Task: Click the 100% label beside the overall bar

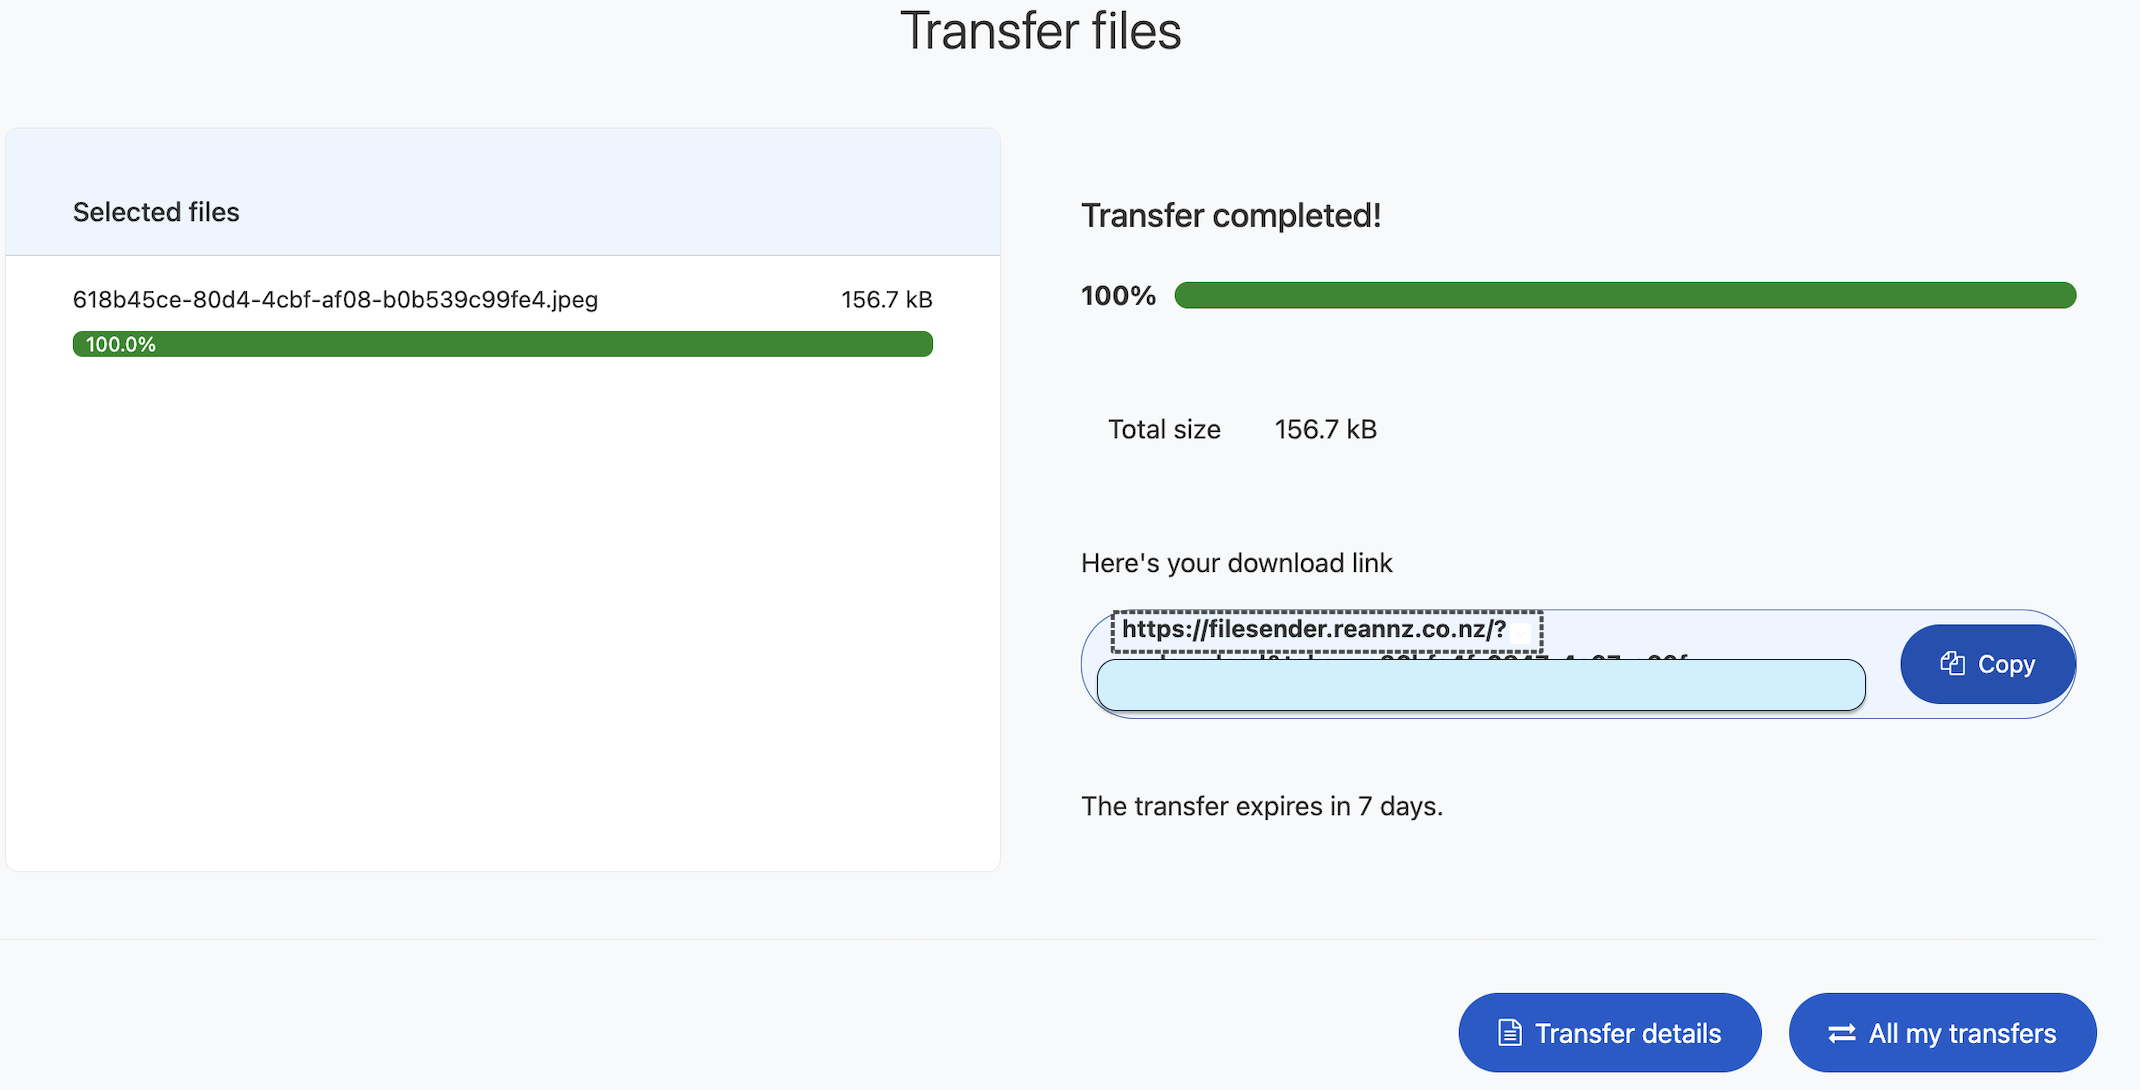Action: pos(1118,296)
